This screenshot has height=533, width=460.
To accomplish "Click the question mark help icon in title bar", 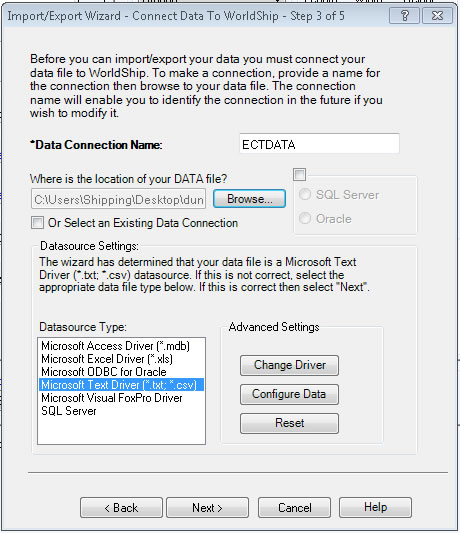I will click(404, 16).
